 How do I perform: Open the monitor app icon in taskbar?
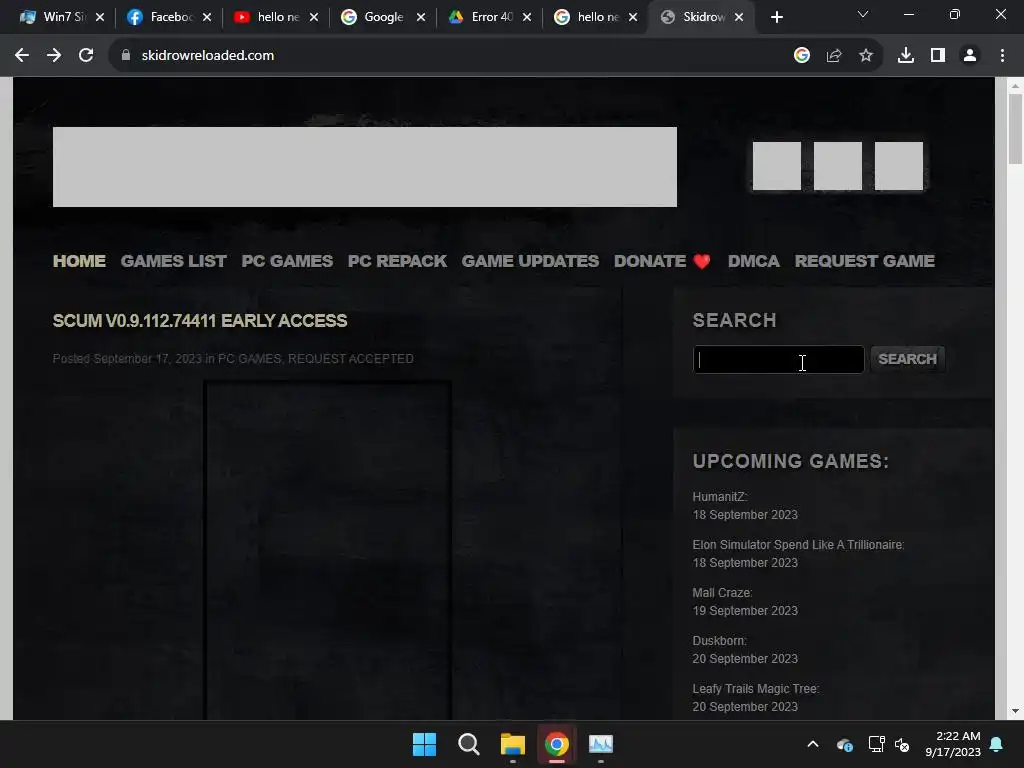coord(601,744)
